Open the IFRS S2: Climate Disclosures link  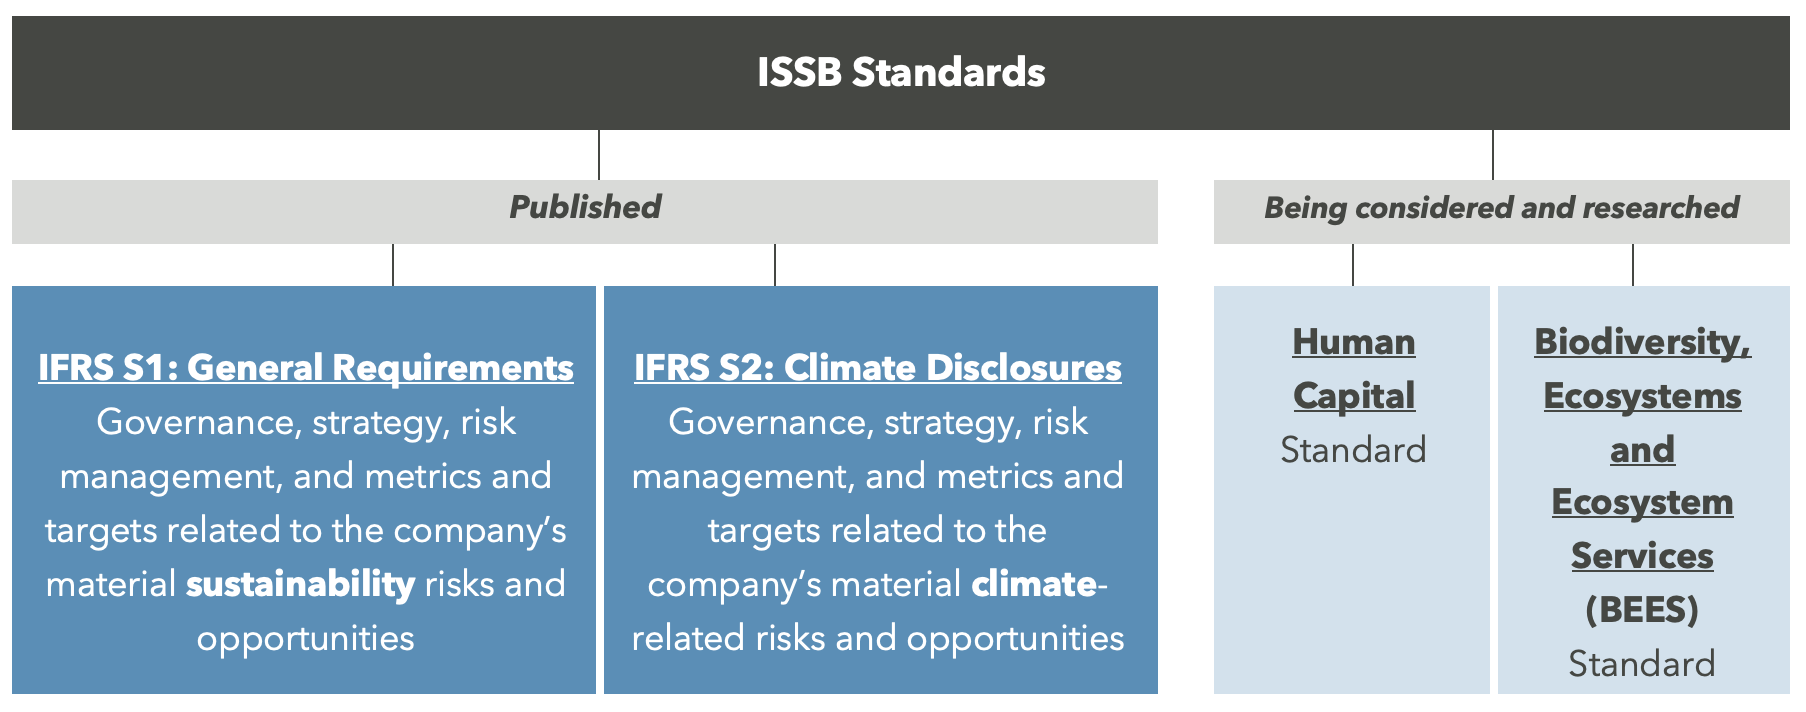click(878, 367)
